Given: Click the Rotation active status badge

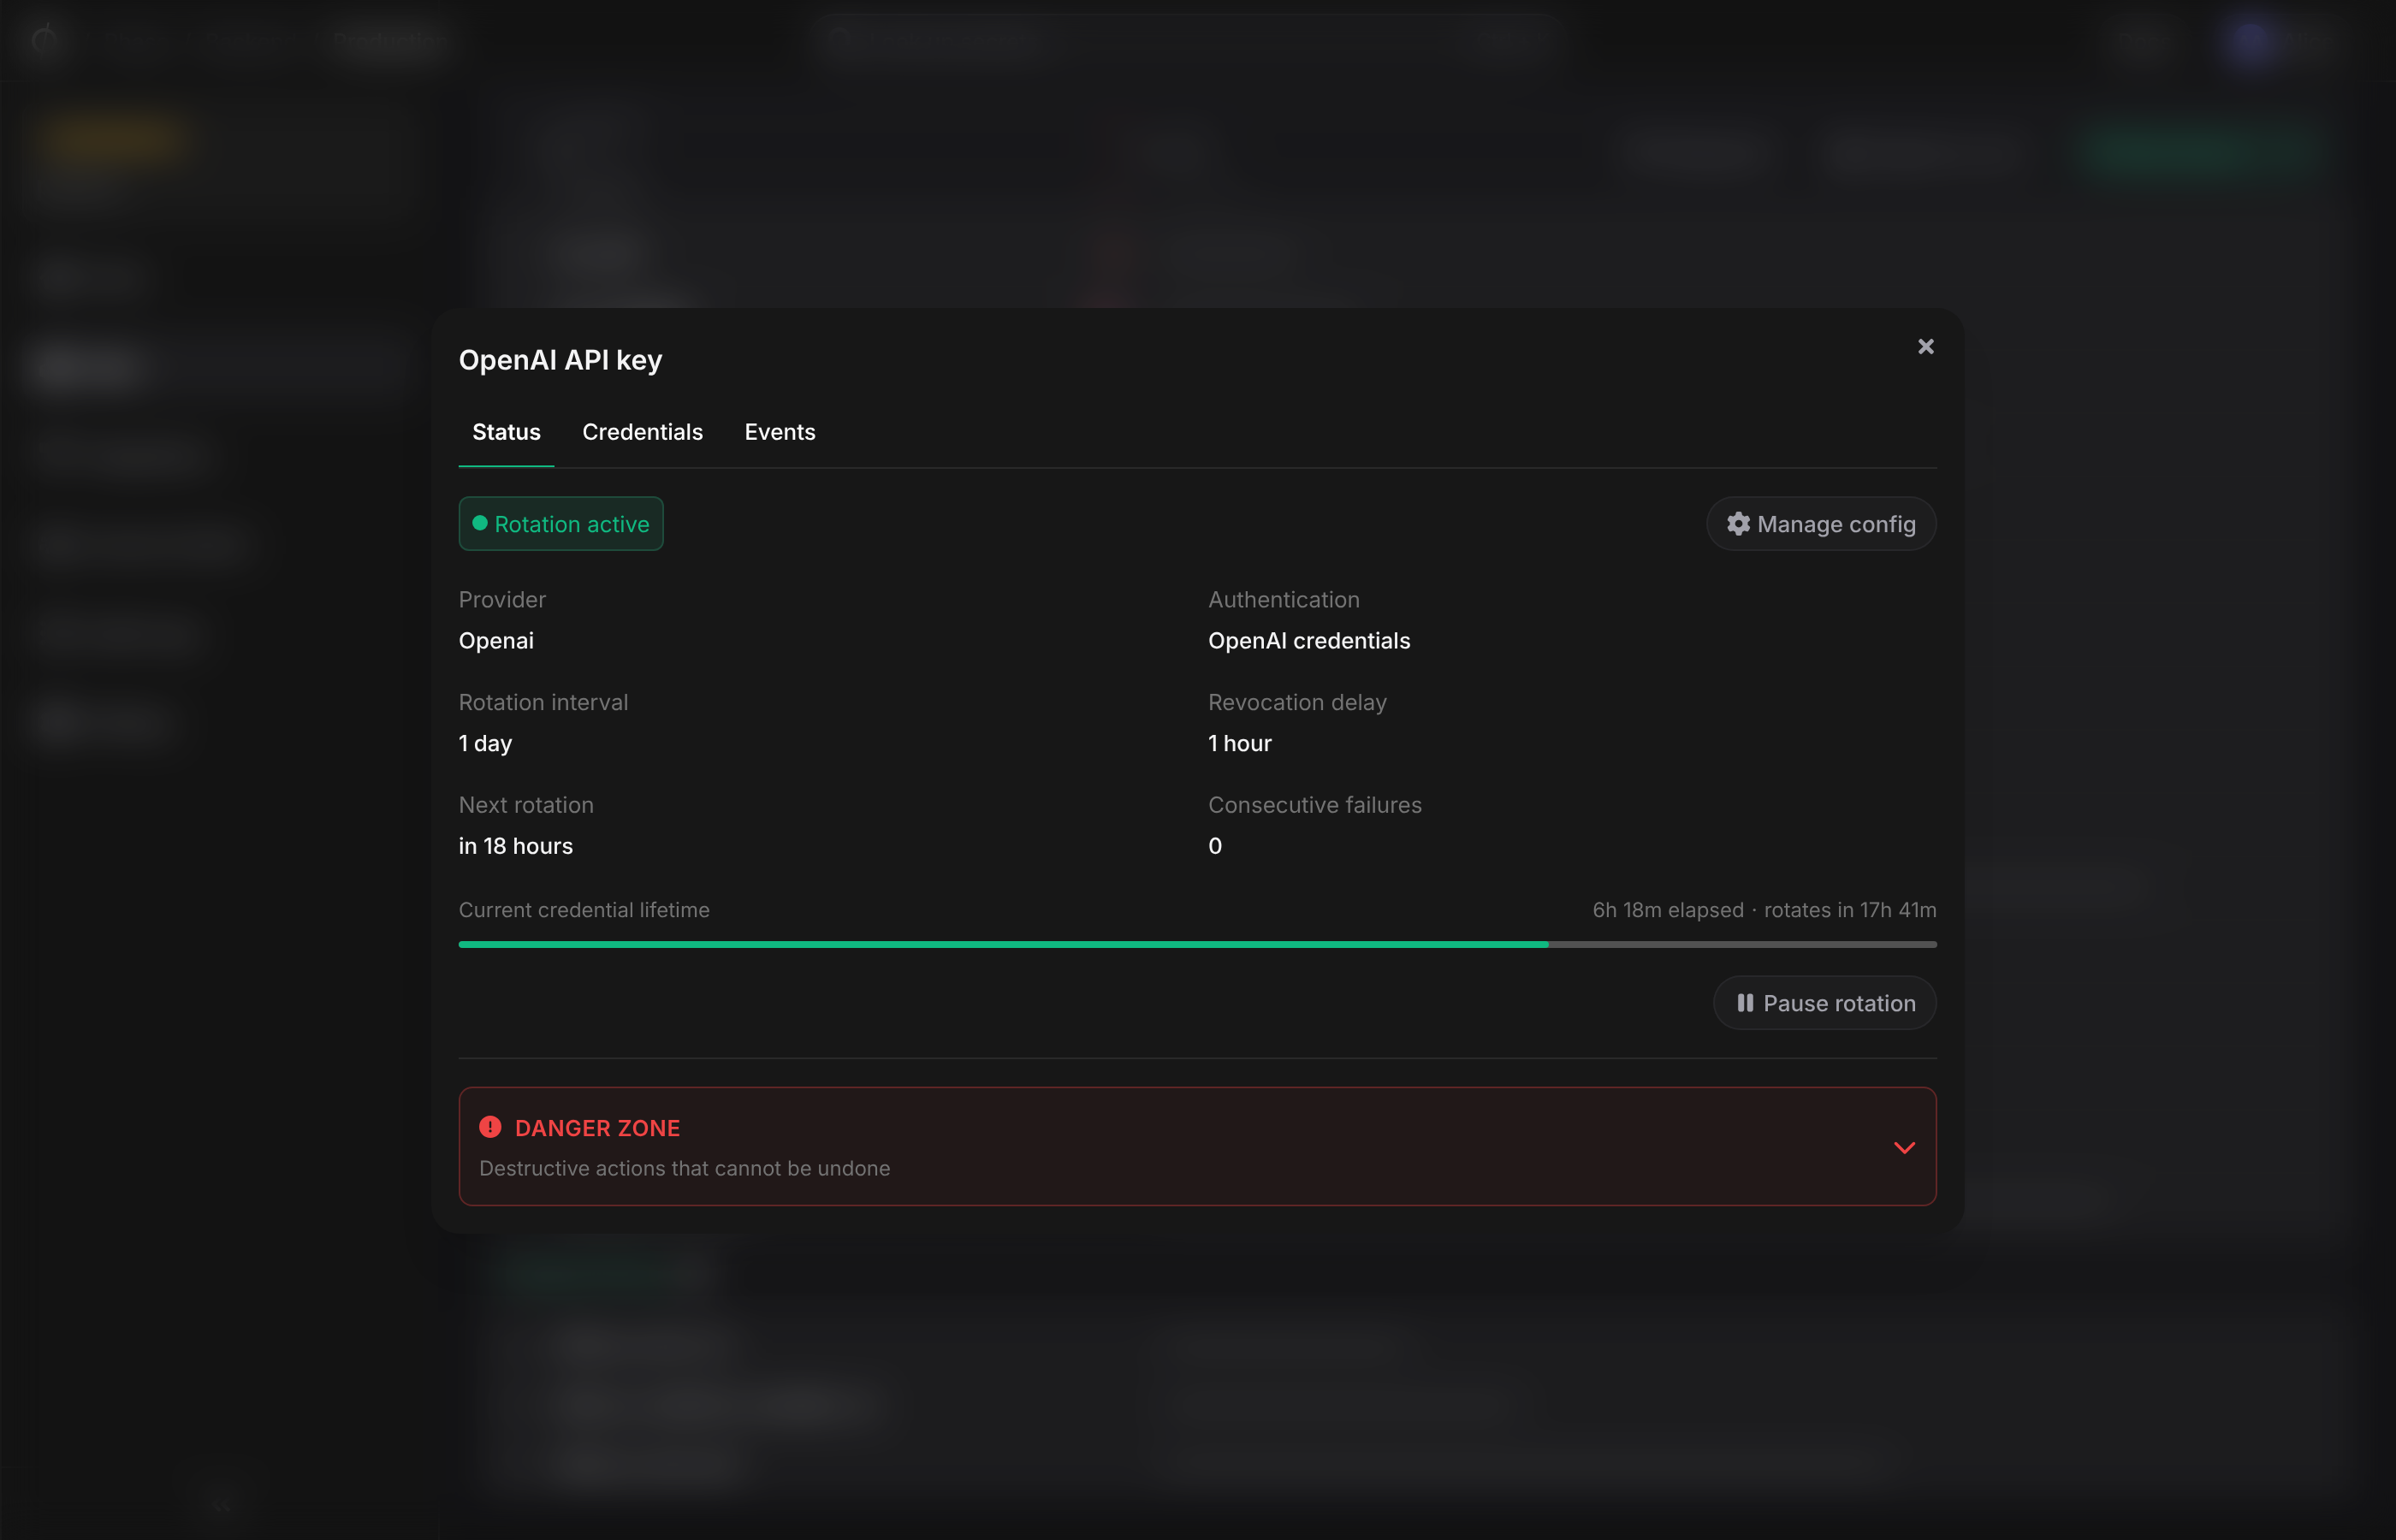Looking at the screenshot, I should pos(561,524).
